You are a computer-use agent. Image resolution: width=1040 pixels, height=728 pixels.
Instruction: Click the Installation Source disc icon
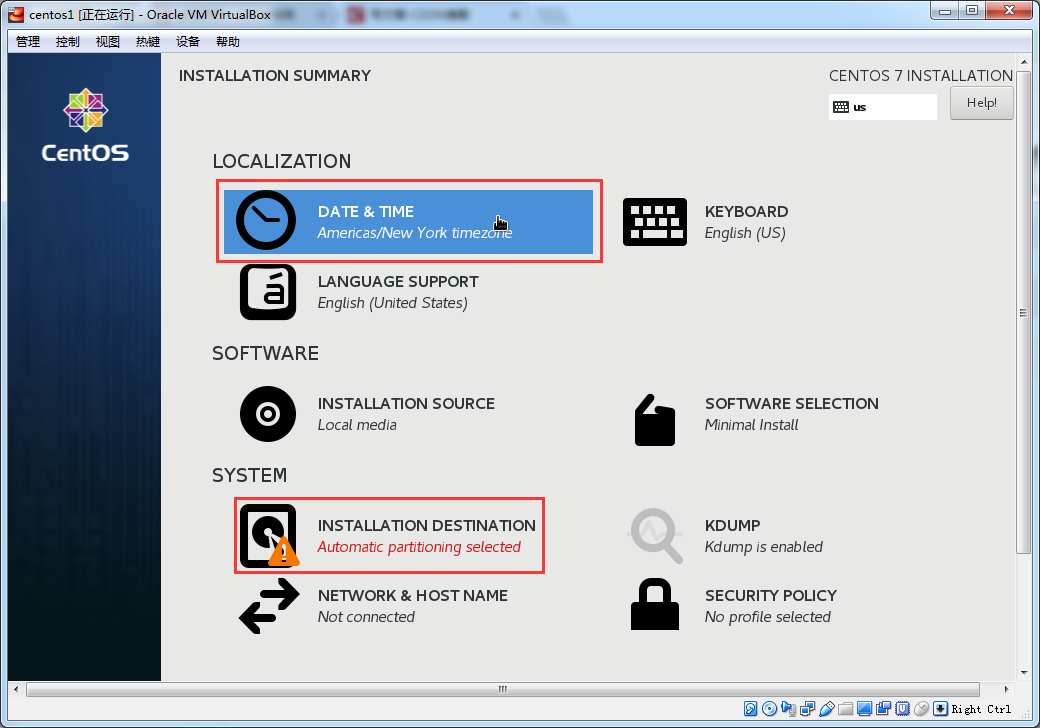click(268, 414)
